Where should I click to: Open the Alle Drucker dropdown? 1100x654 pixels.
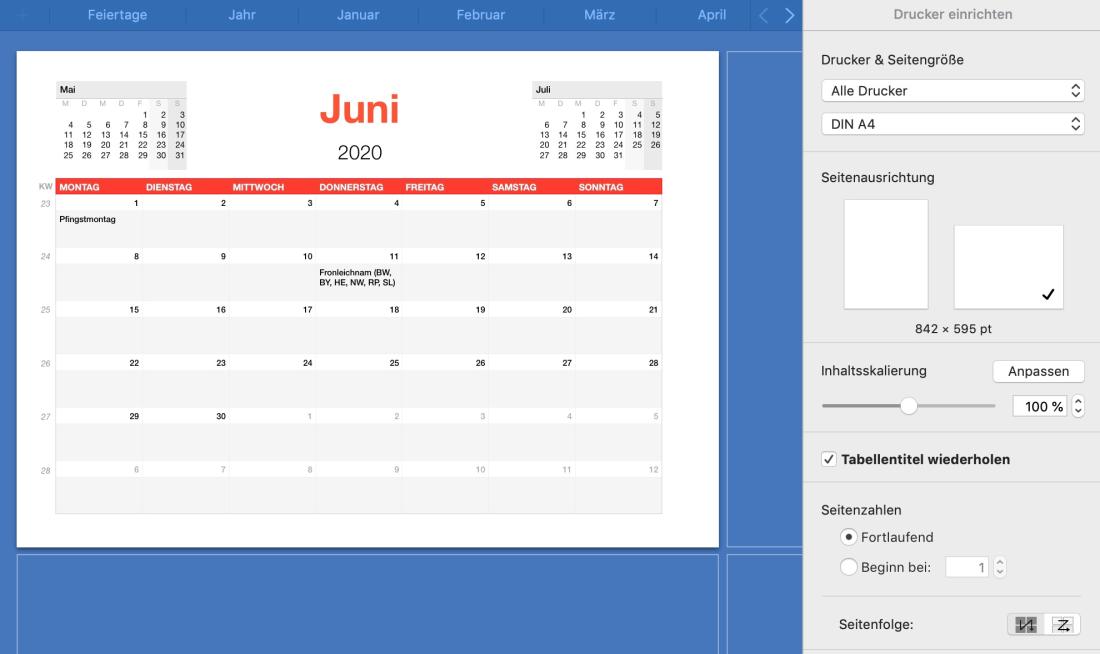click(952, 89)
